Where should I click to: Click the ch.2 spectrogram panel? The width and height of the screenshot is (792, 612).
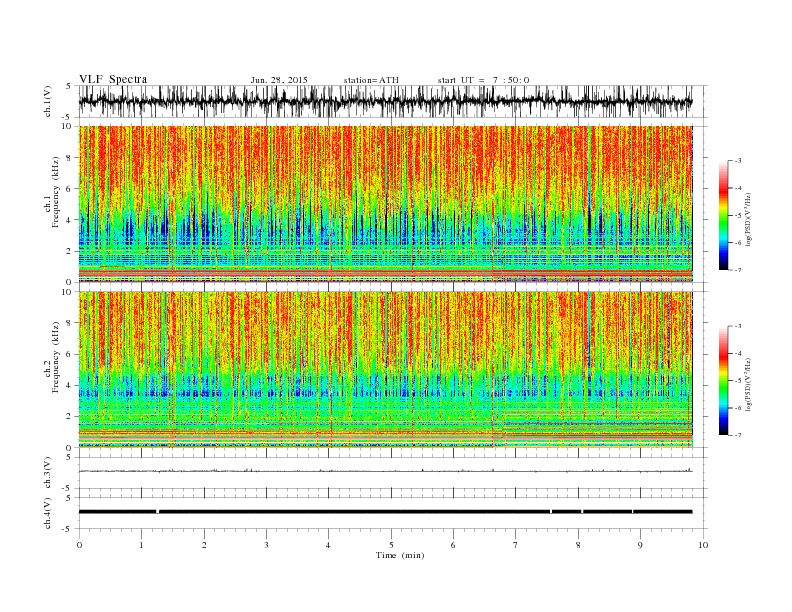[386, 370]
